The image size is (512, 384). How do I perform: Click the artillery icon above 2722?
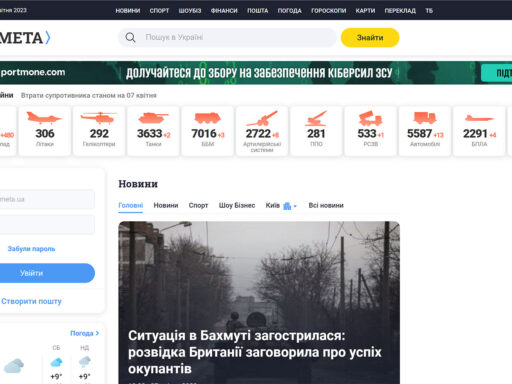(x=262, y=119)
